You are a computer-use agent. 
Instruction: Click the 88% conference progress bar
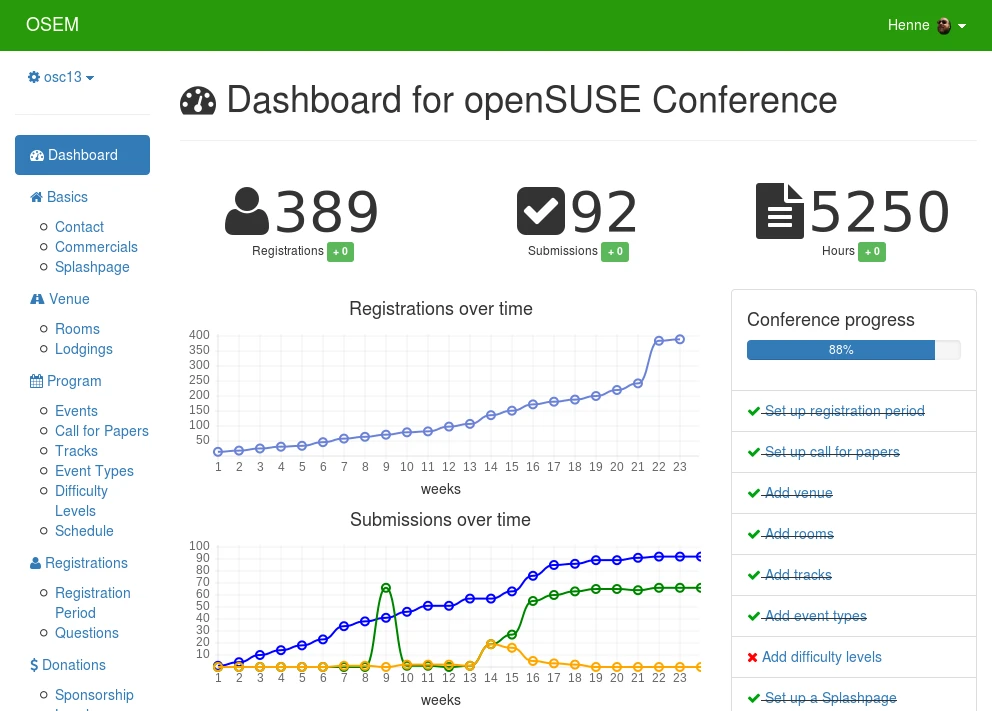click(853, 350)
